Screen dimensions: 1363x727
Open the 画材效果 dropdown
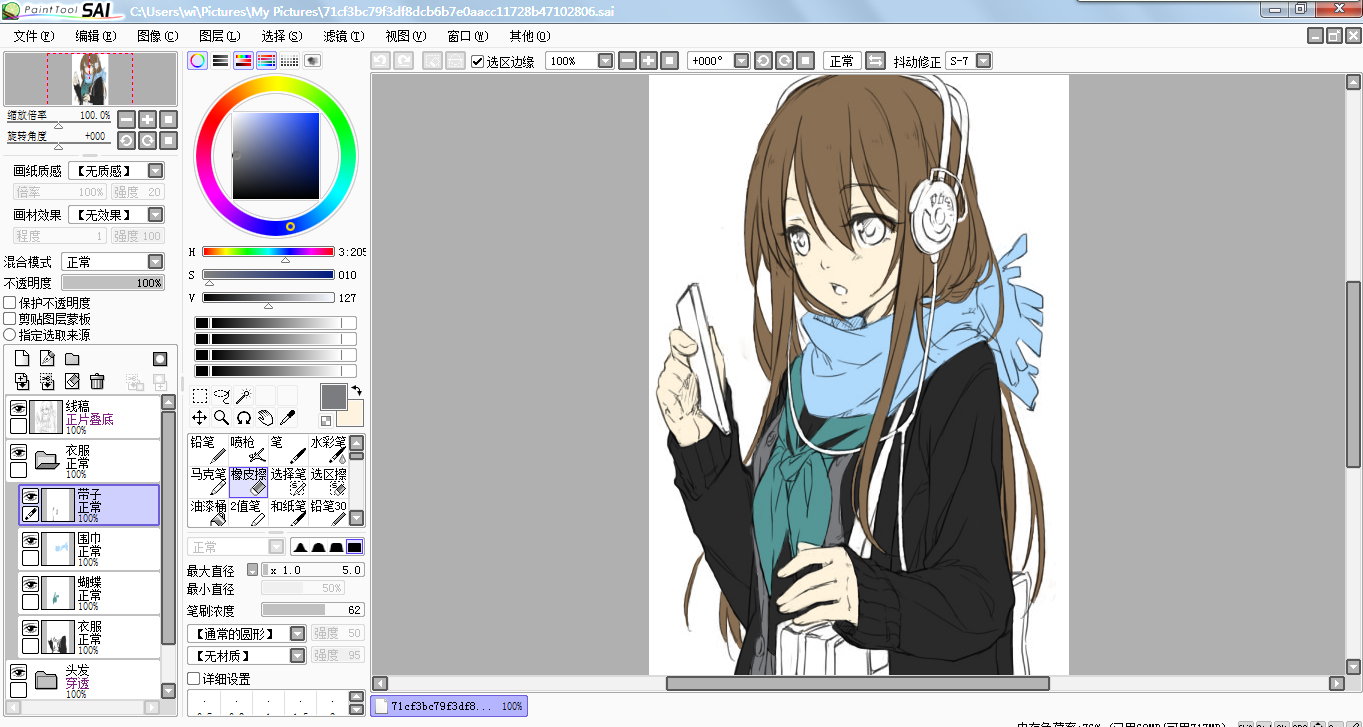116,215
